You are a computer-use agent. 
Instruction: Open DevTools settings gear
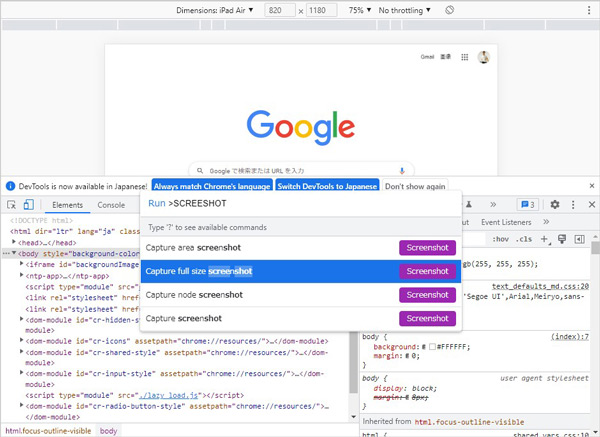[x=555, y=205]
